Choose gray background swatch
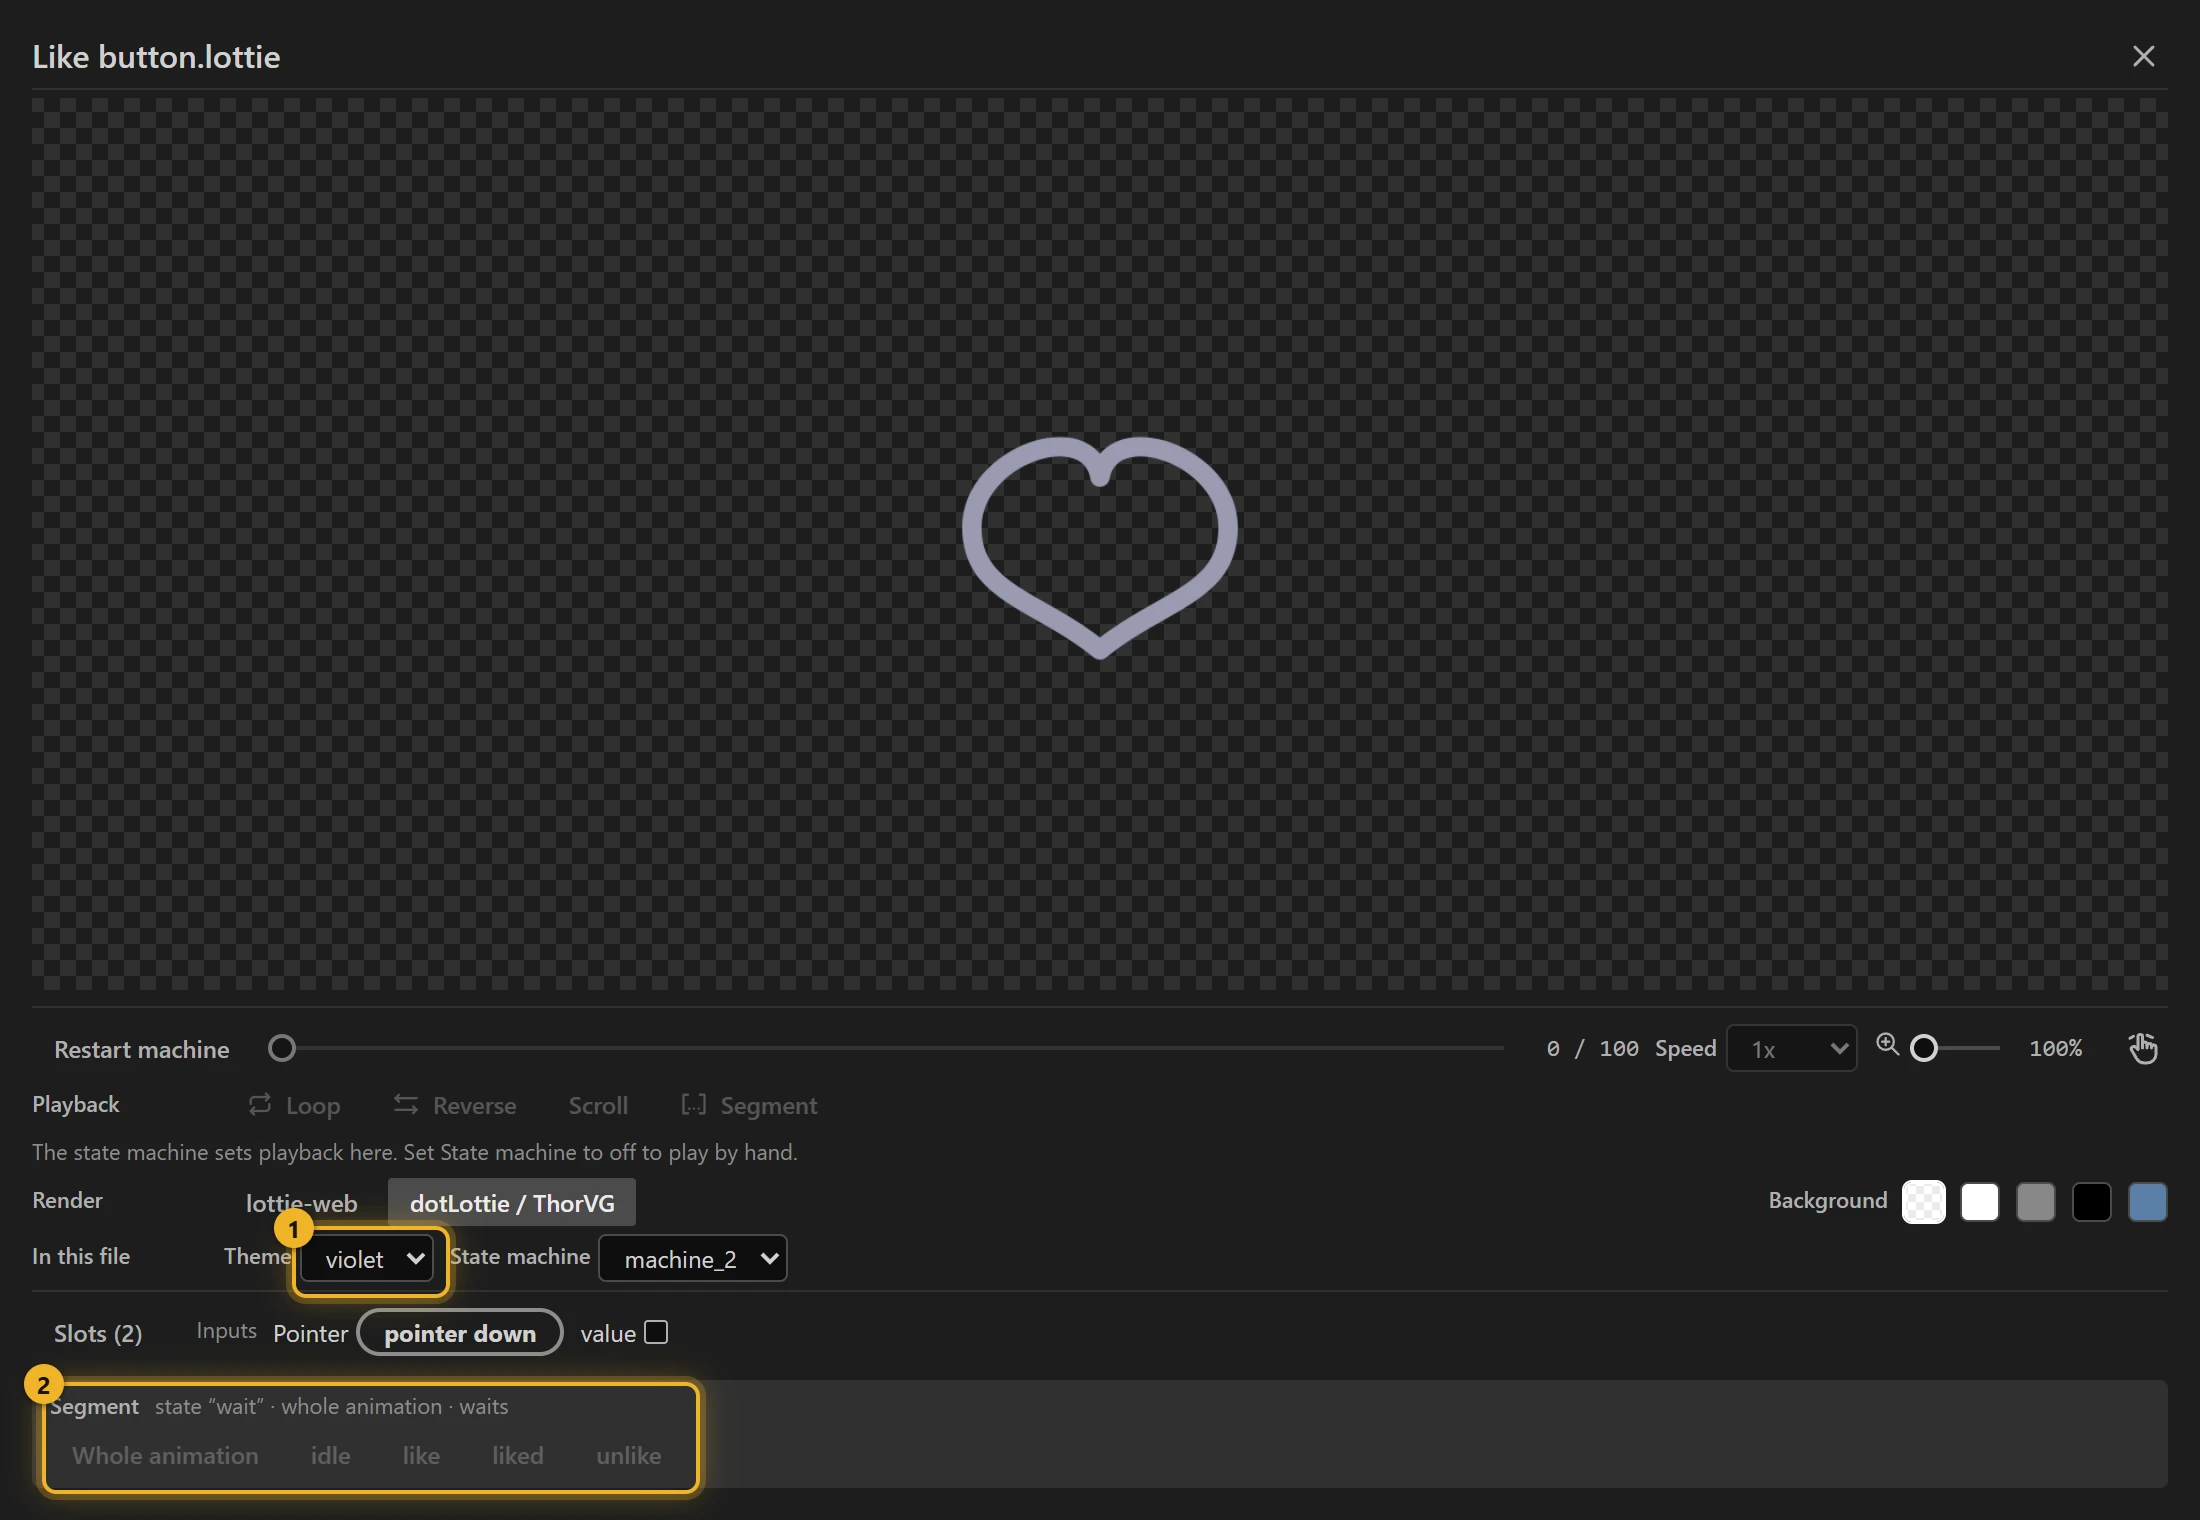Screen dimensions: 2200x1520 coord(2036,1201)
